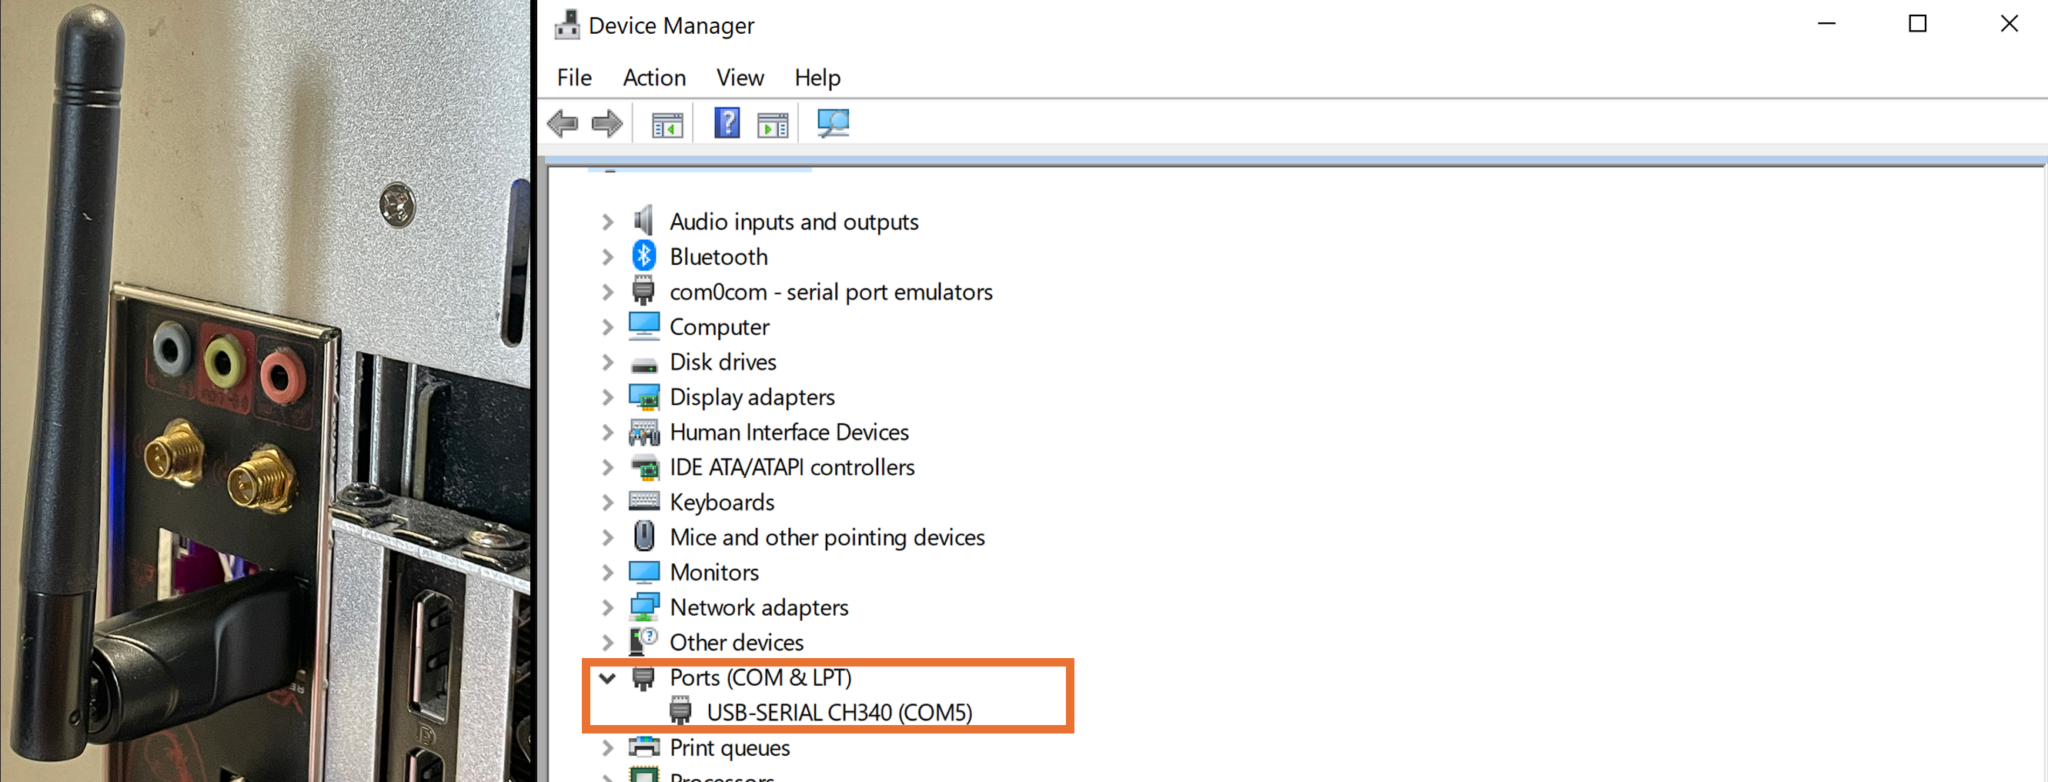
Task: Click the Forward arrow toolbar icon
Action: tap(607, 124)
